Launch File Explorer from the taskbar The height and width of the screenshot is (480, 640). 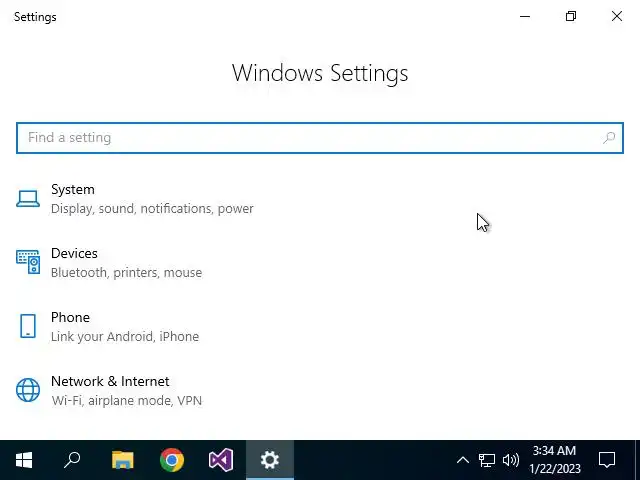pos(122,460)
